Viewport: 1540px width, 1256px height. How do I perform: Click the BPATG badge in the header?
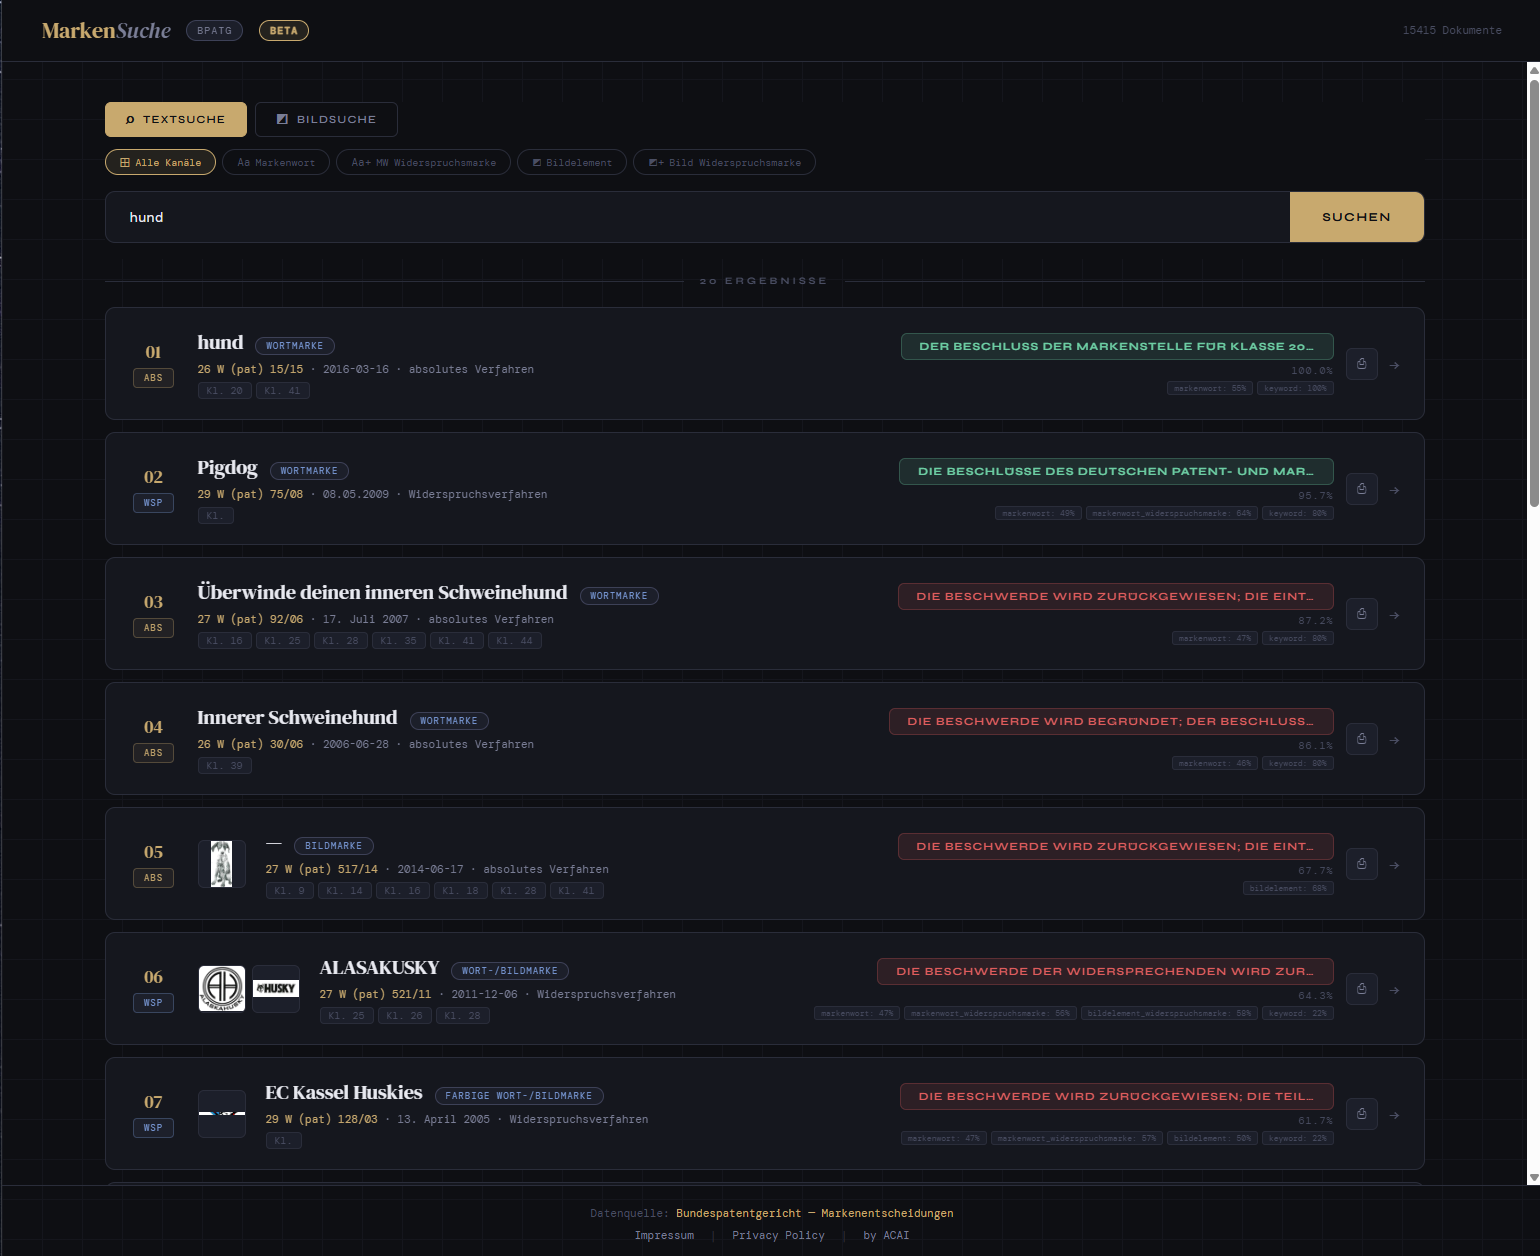(214, 31)
